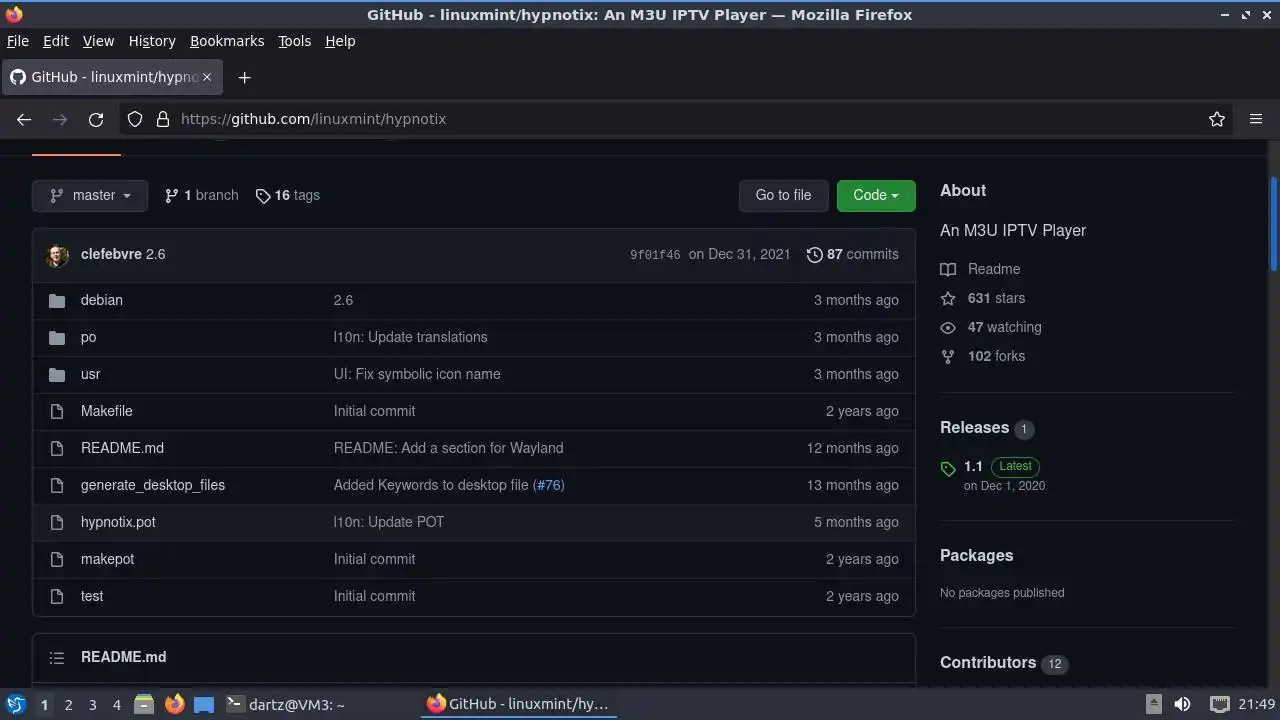Click the debian folder icon
This screenshot has height=720, width=1280.
click(57, 300)
